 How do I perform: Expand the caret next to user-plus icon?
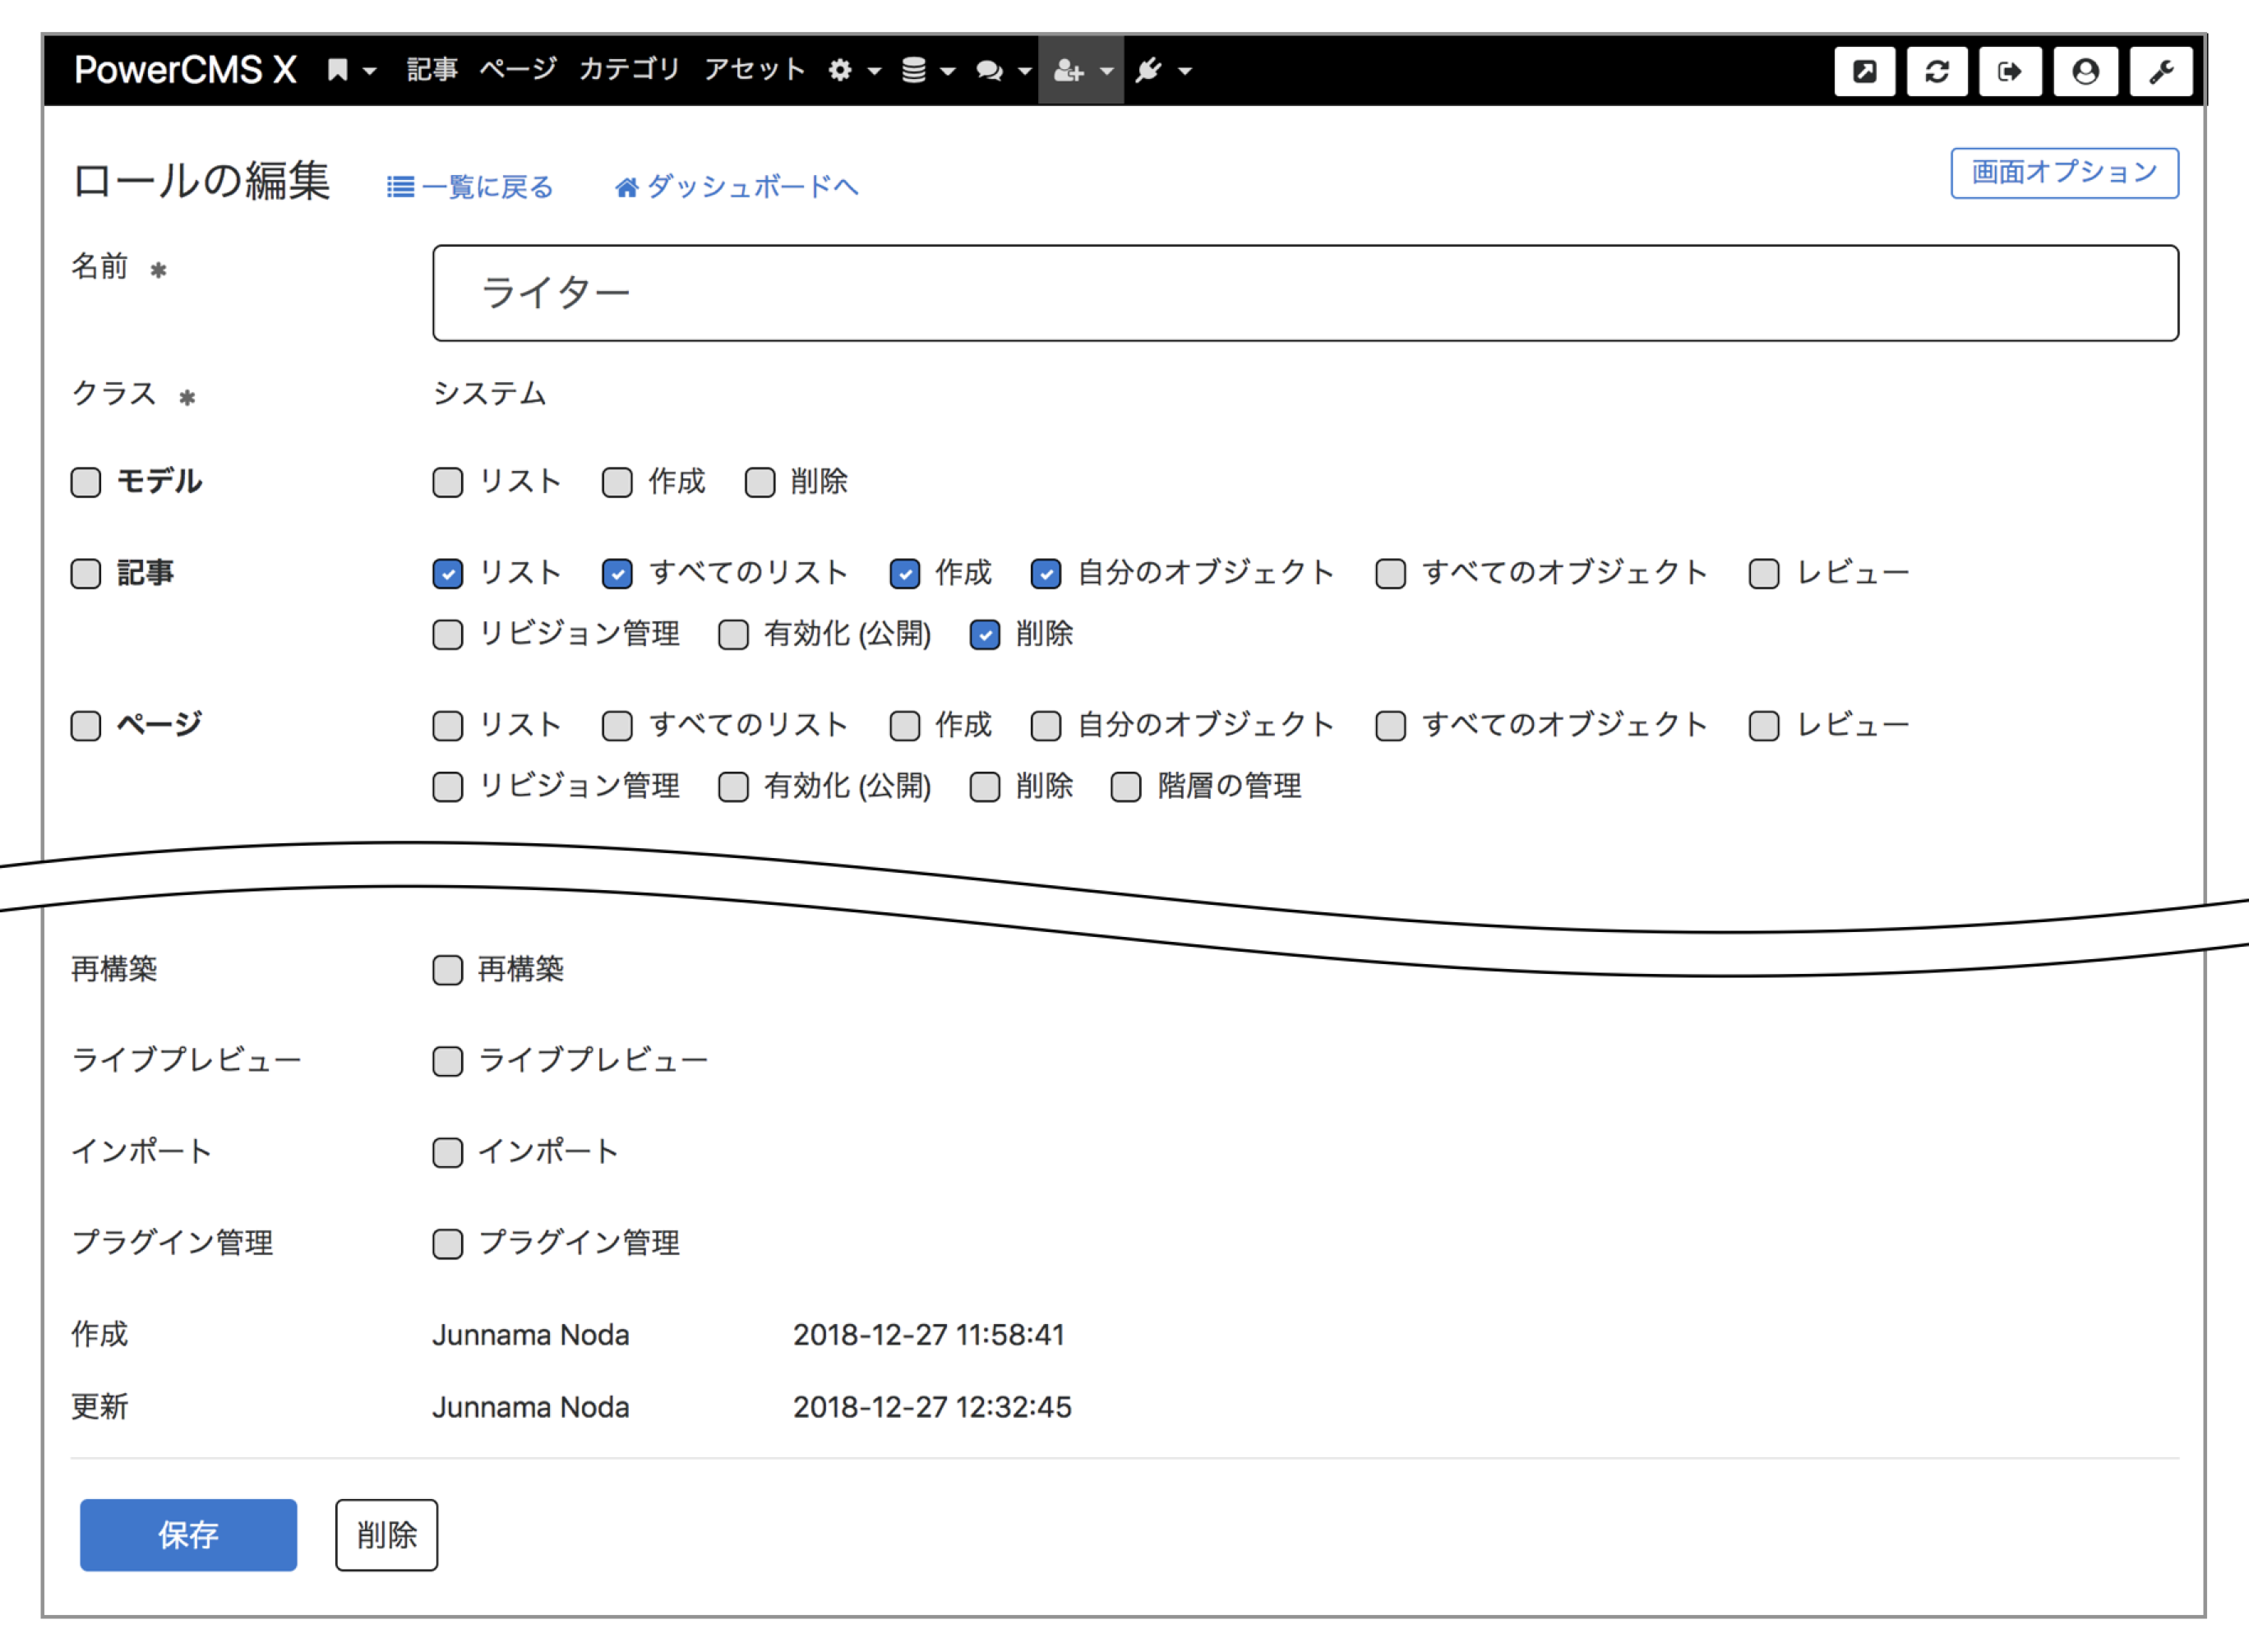coord(1106,71)
